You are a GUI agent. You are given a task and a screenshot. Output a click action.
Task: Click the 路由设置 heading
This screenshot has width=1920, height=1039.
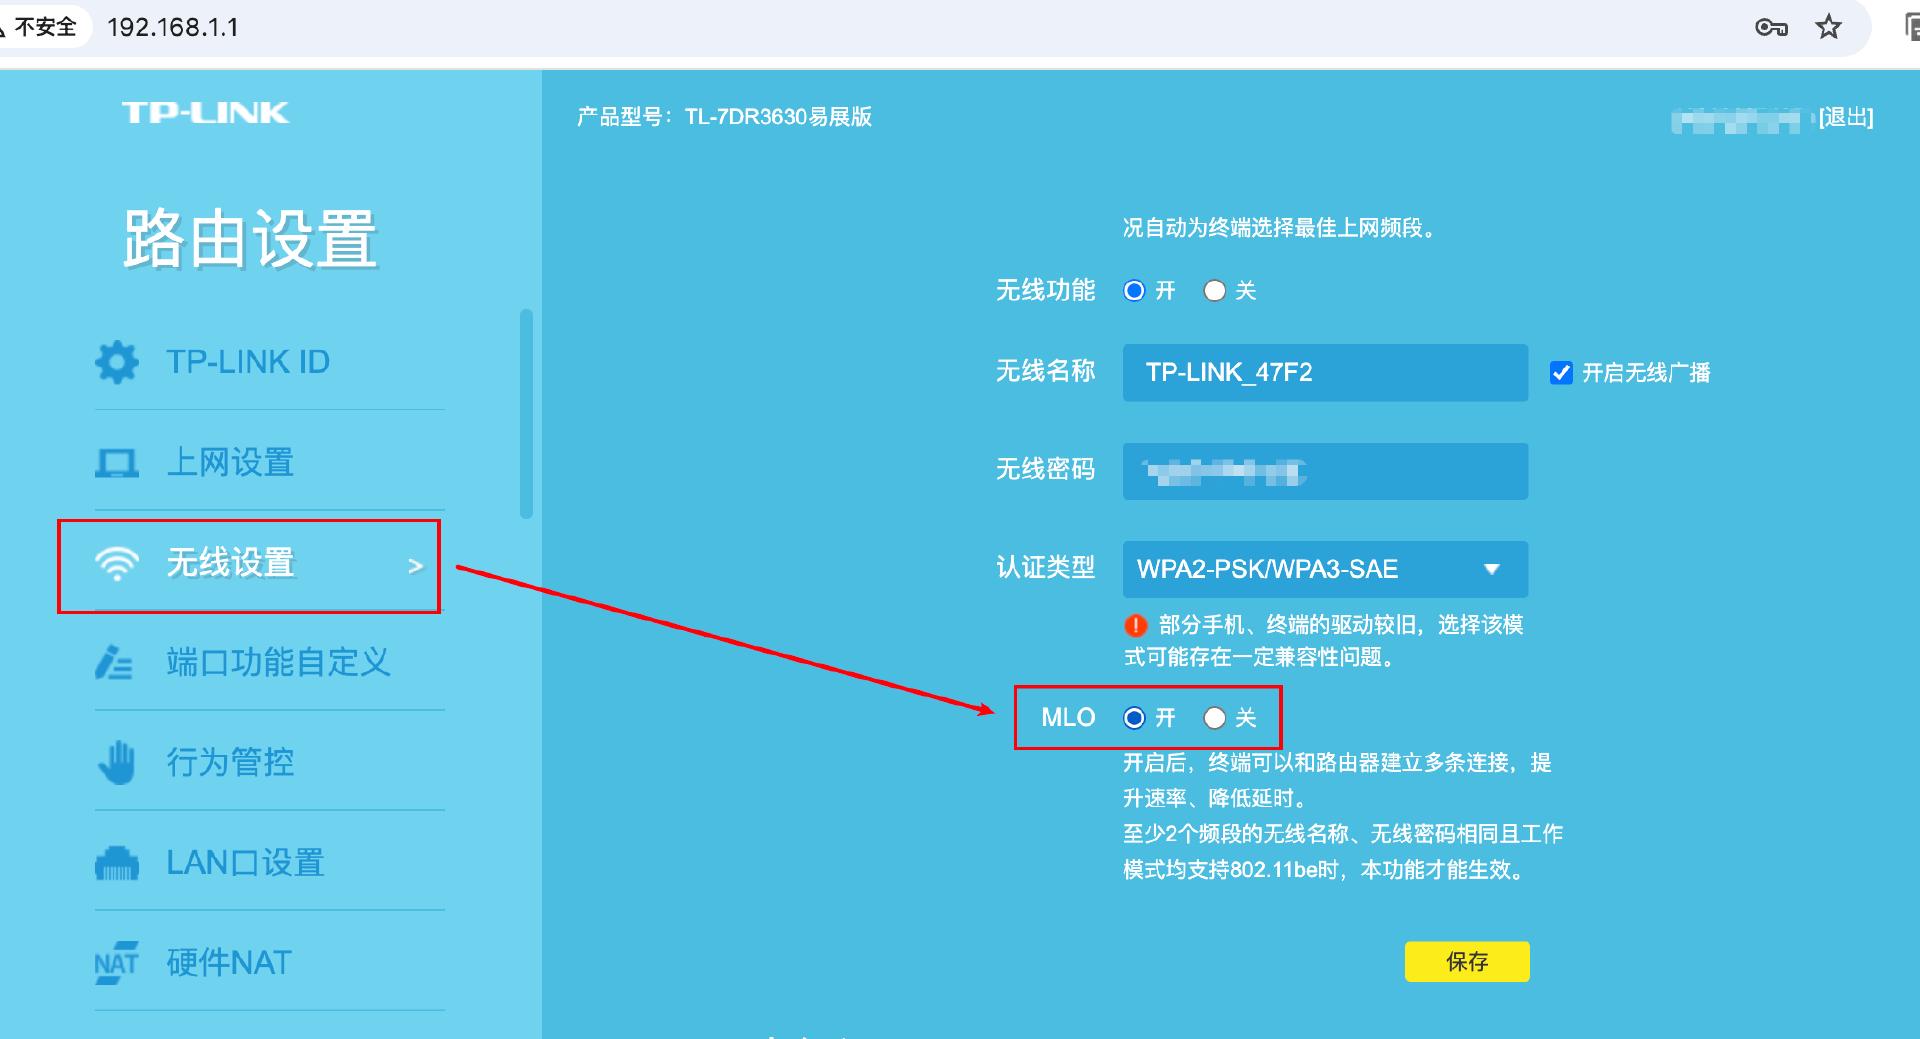250,239
